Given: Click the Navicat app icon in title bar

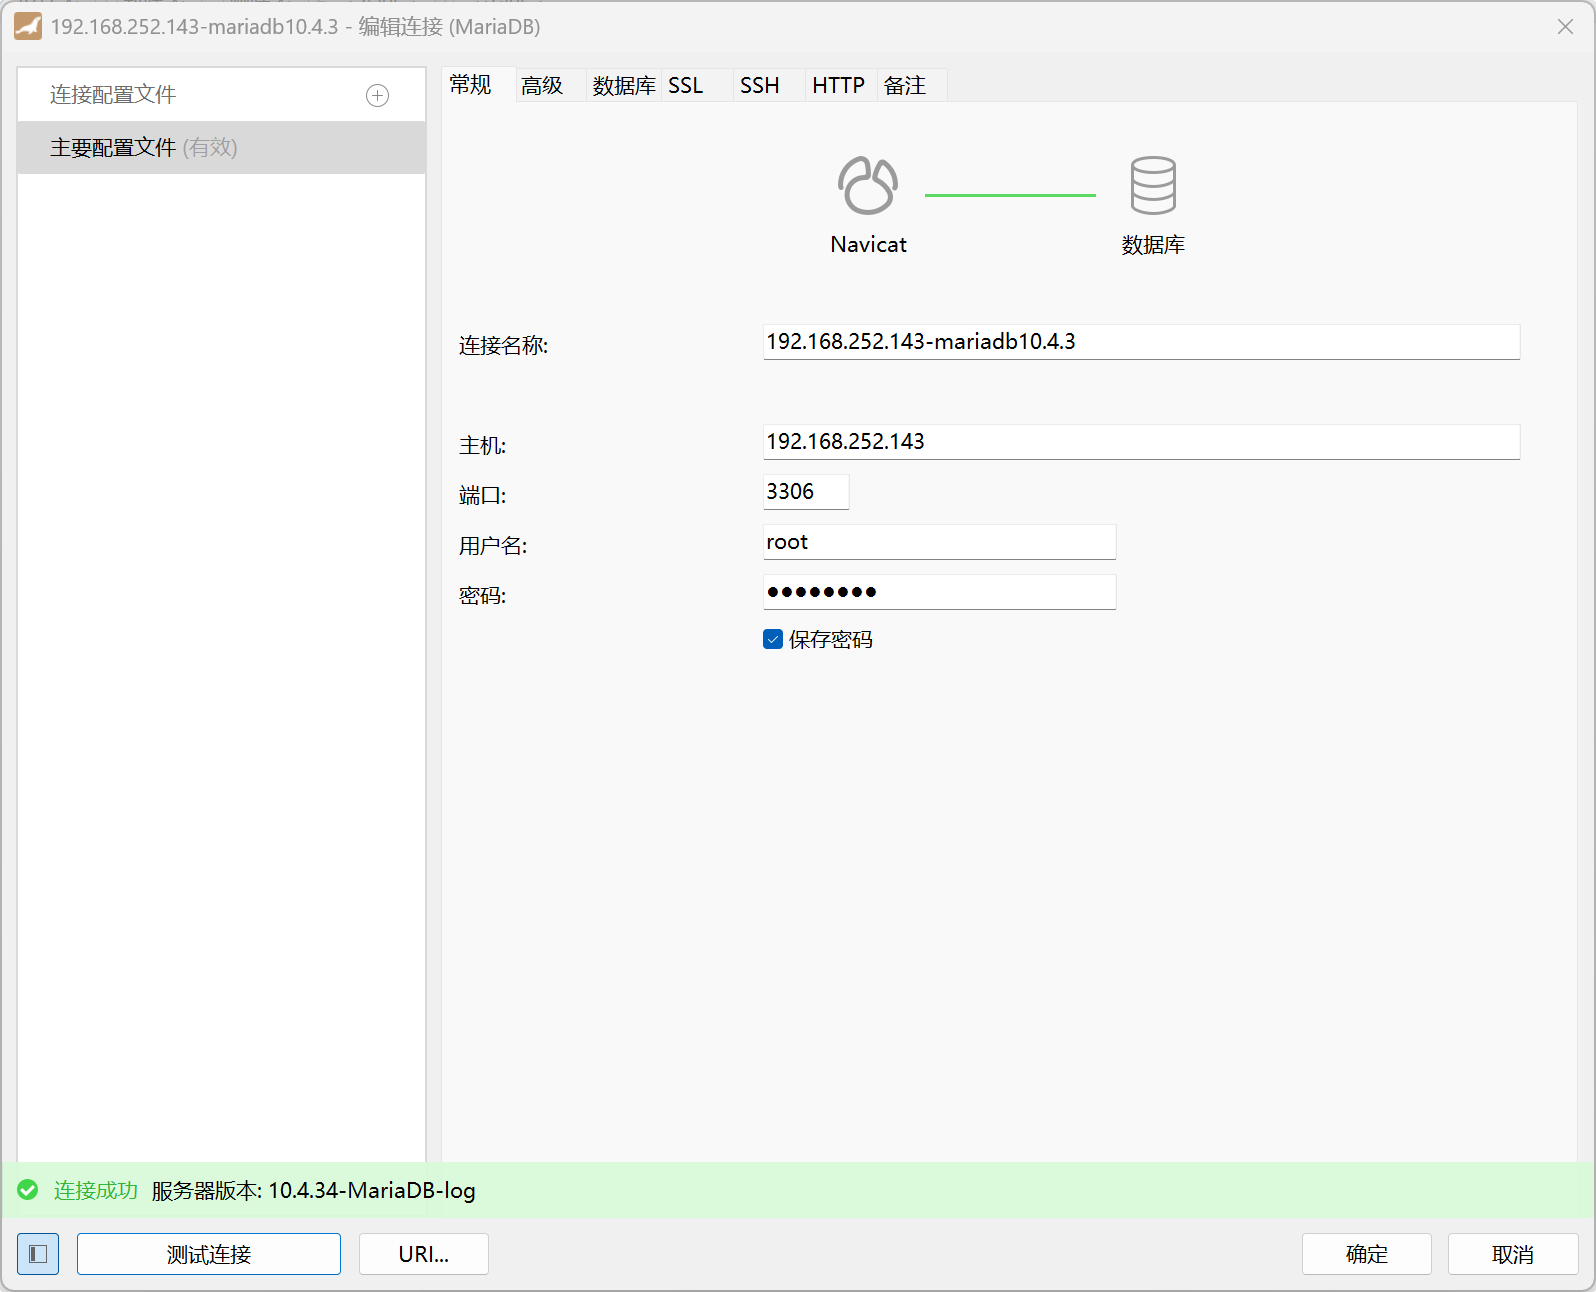Looking at the screenshot, I should point(28,26).
